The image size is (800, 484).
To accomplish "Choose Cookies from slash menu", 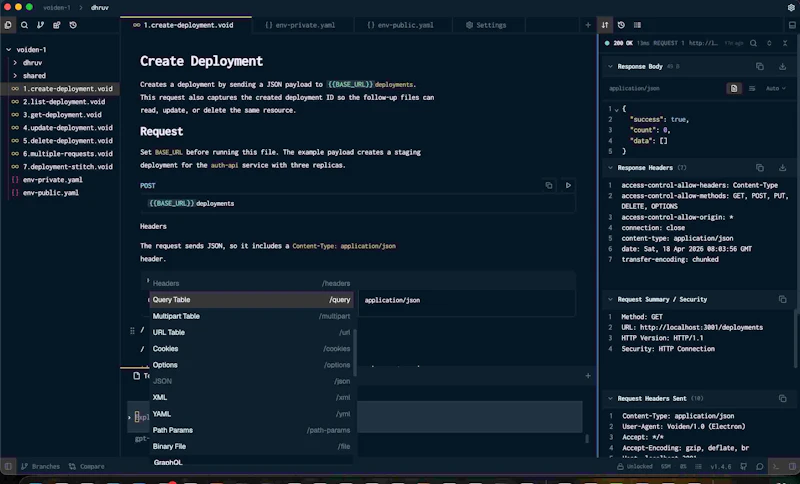I will (252, 349).
